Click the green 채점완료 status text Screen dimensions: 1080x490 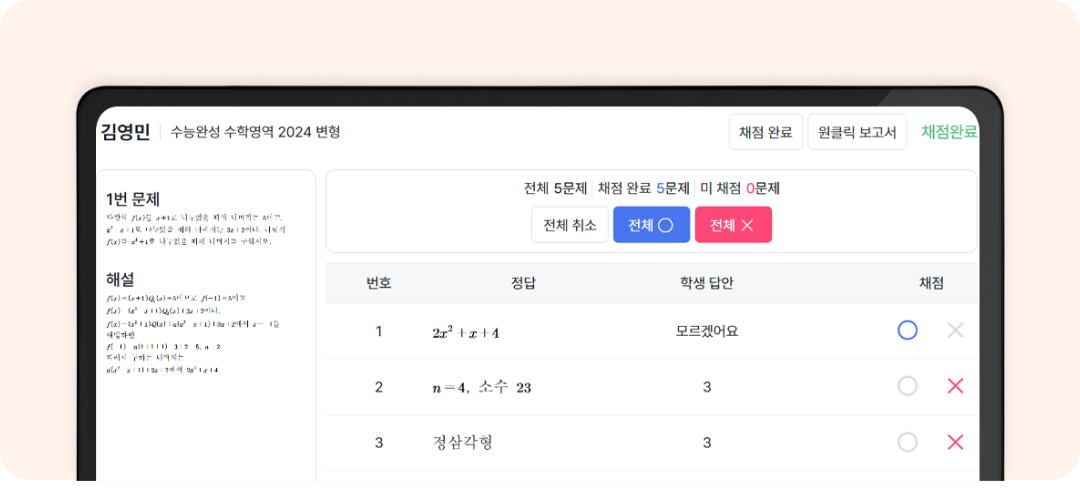pyautogui.click(x=949, y=132)
